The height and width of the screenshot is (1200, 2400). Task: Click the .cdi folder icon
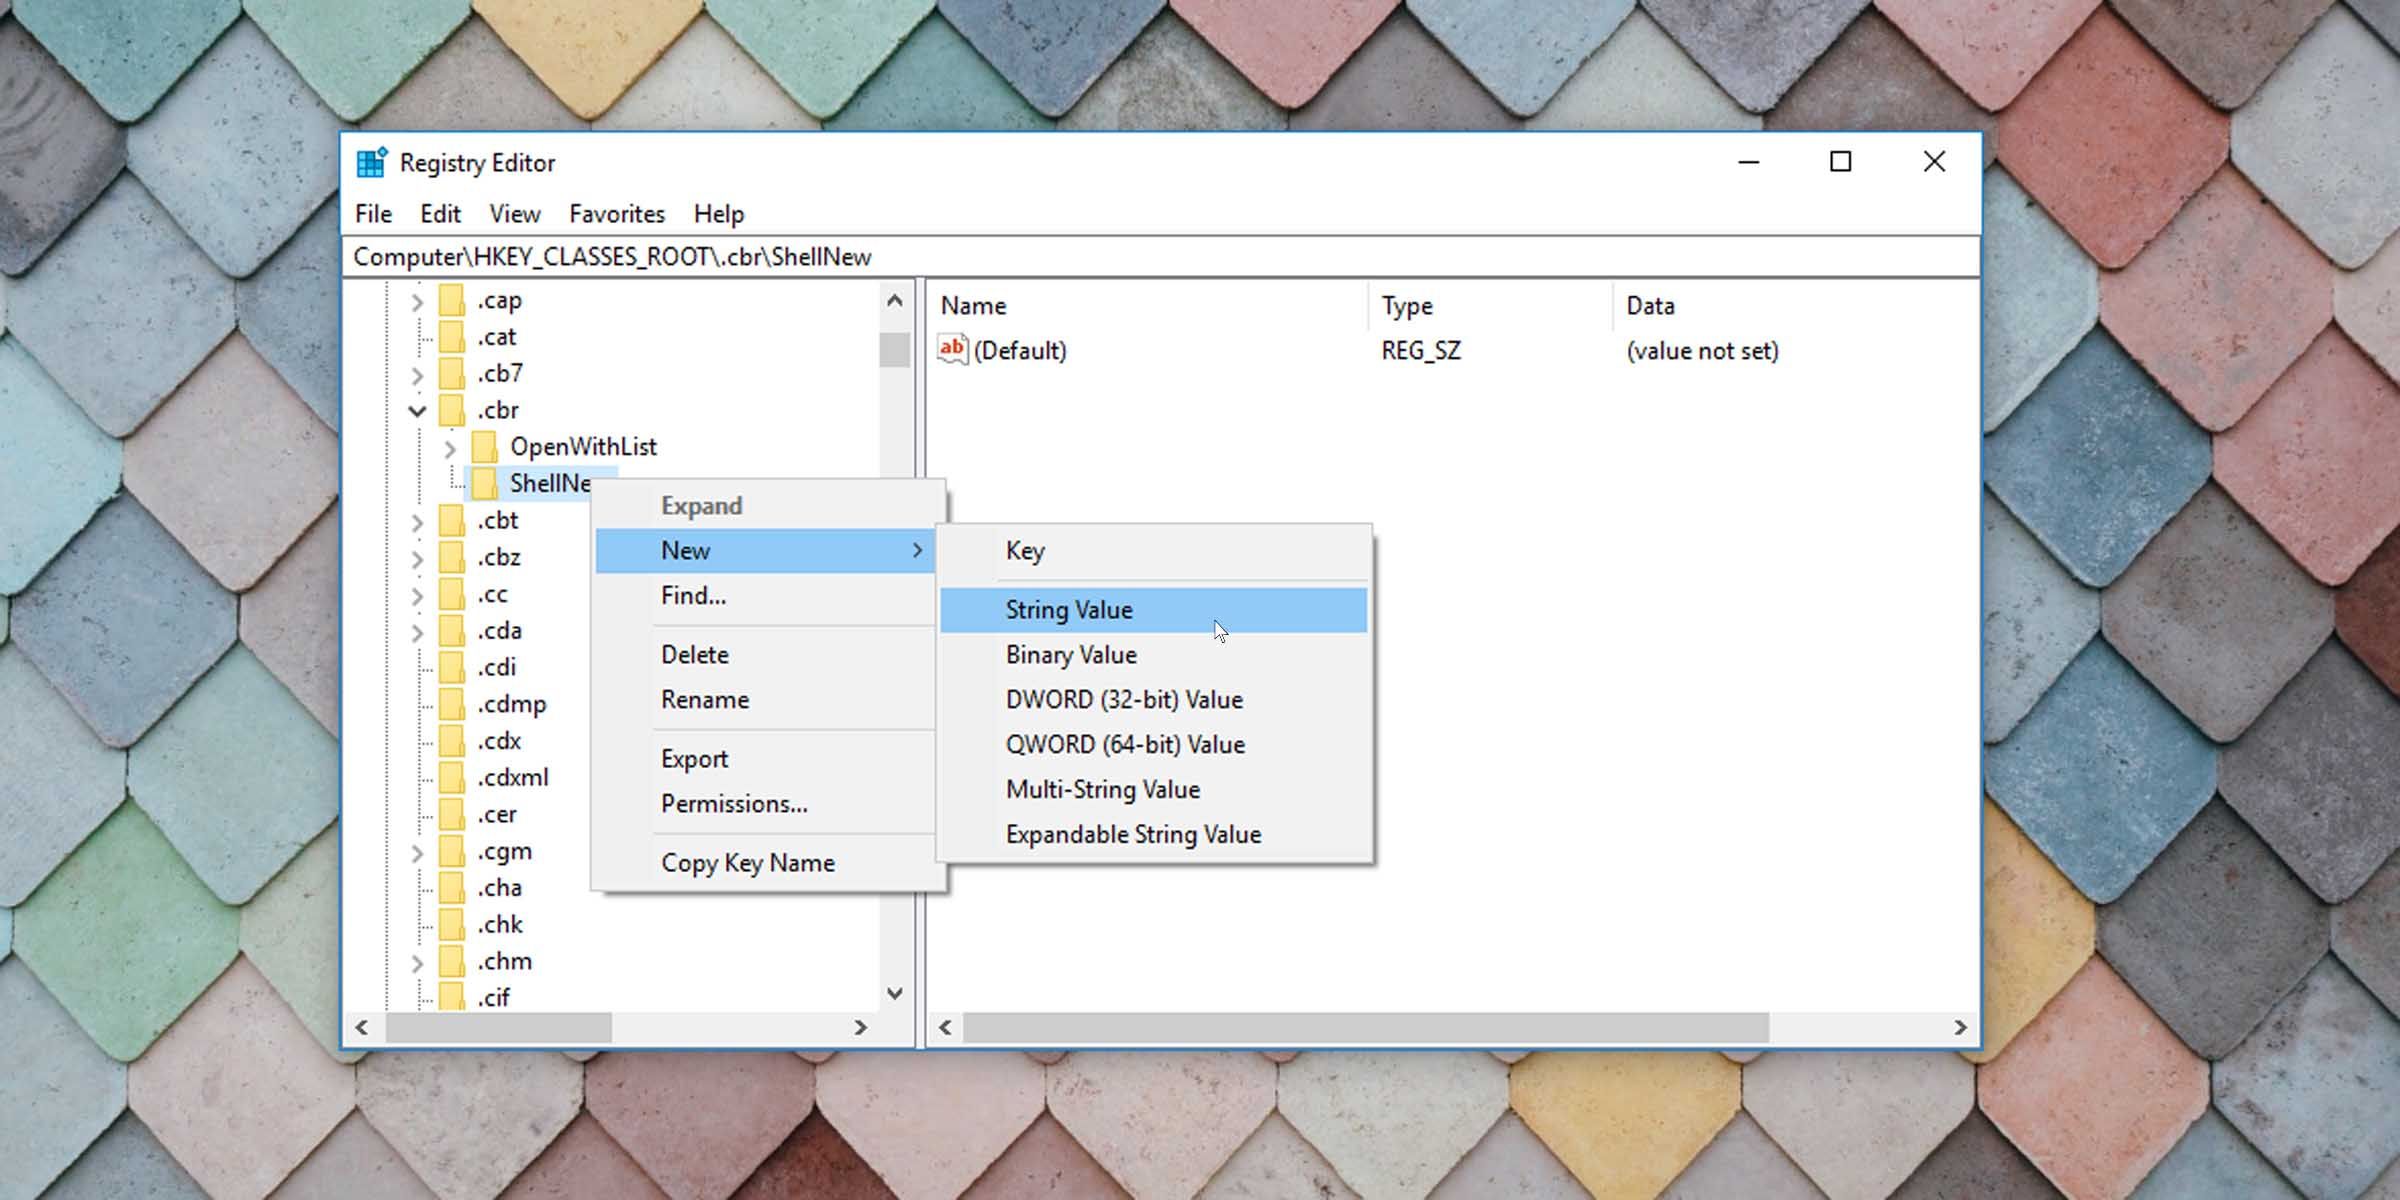point(452,667)
